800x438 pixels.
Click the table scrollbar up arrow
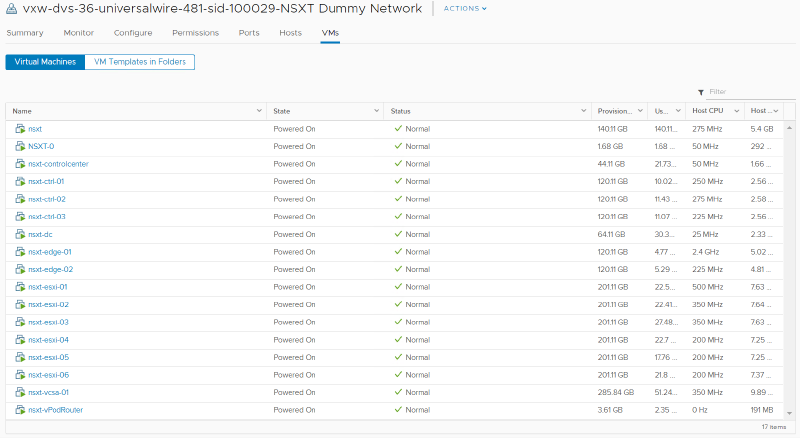tap(789, 127)
